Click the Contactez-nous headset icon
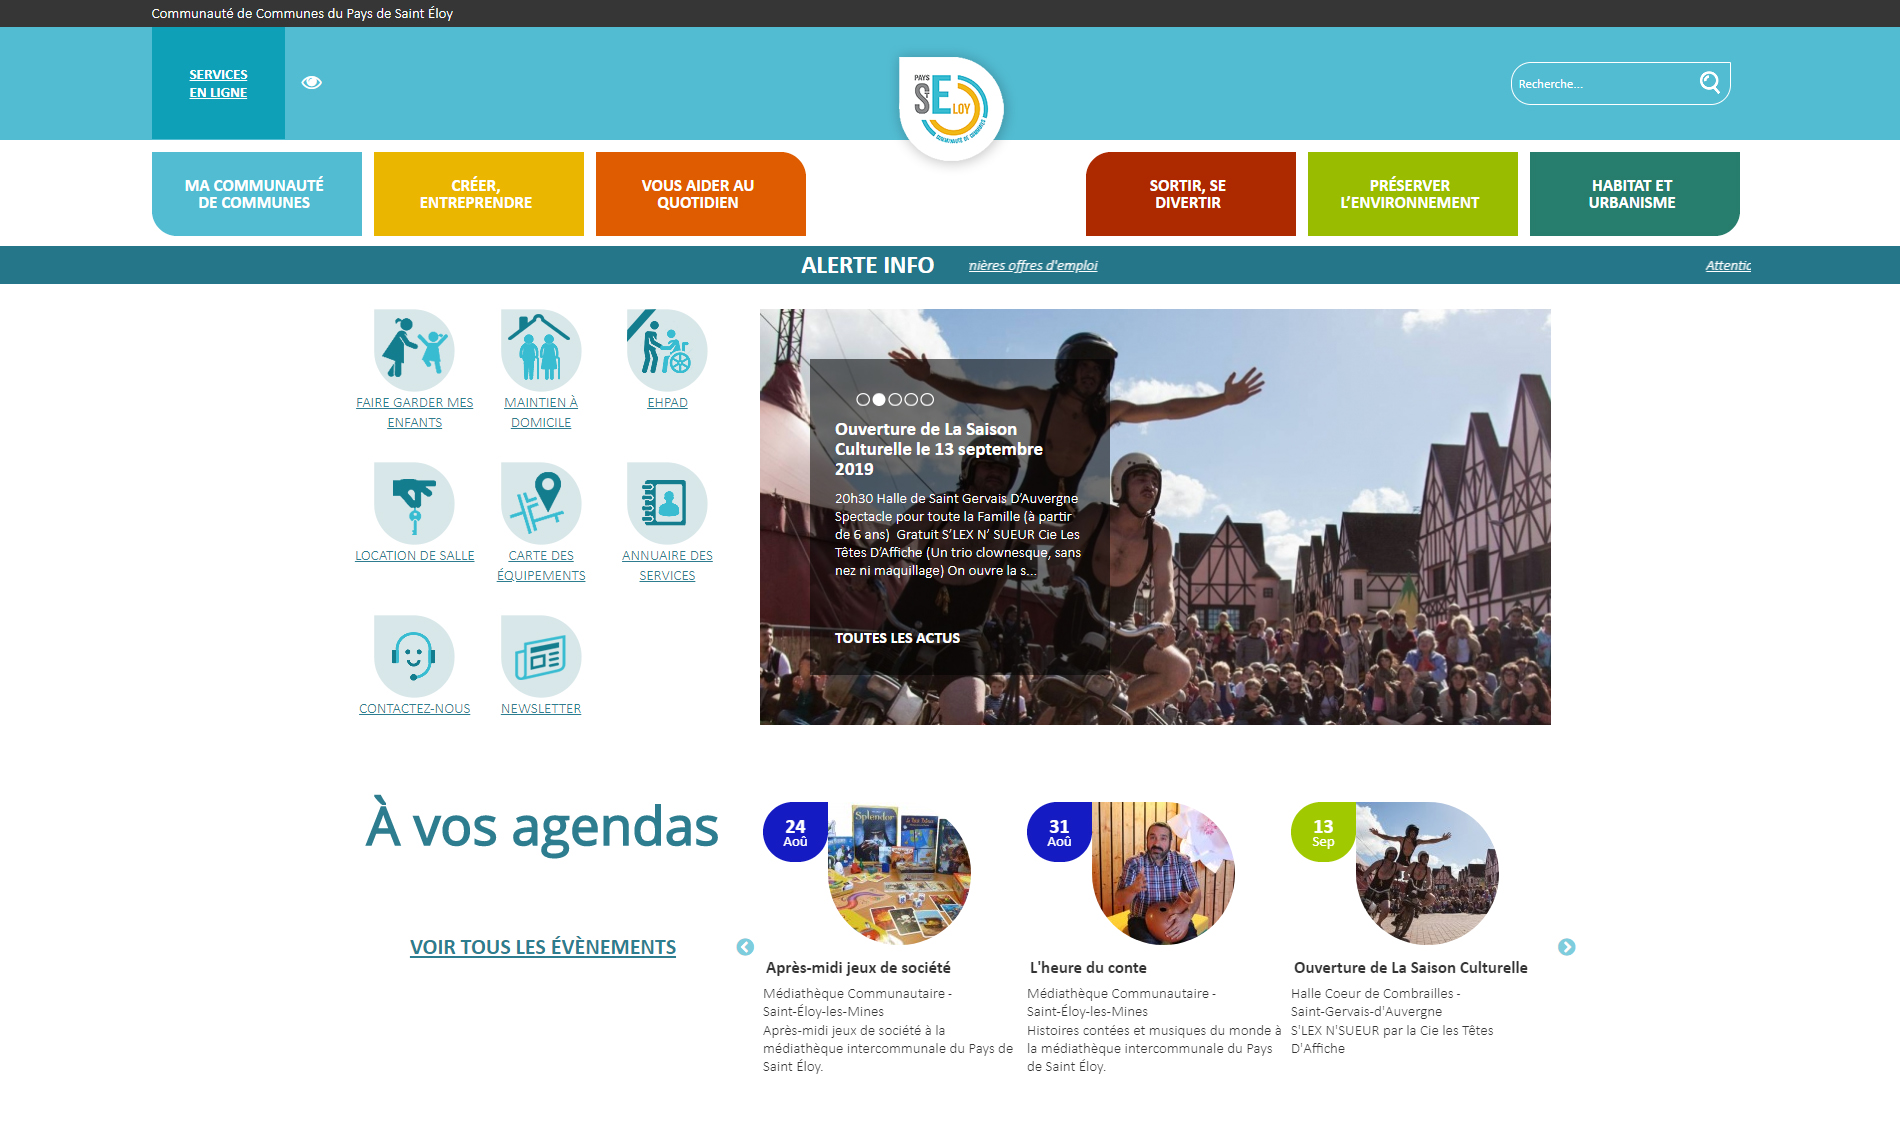 click(414, 656)
